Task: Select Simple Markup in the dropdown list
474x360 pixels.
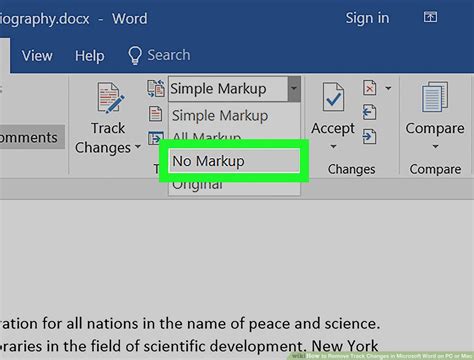Action: pos(220,116)
